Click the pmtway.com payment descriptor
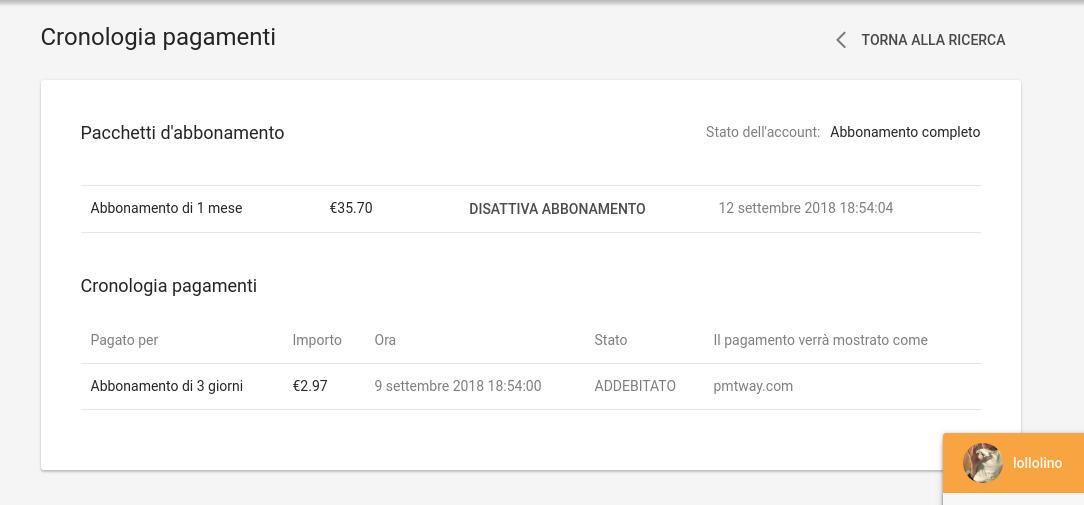1084x505 pixels. 753,386
